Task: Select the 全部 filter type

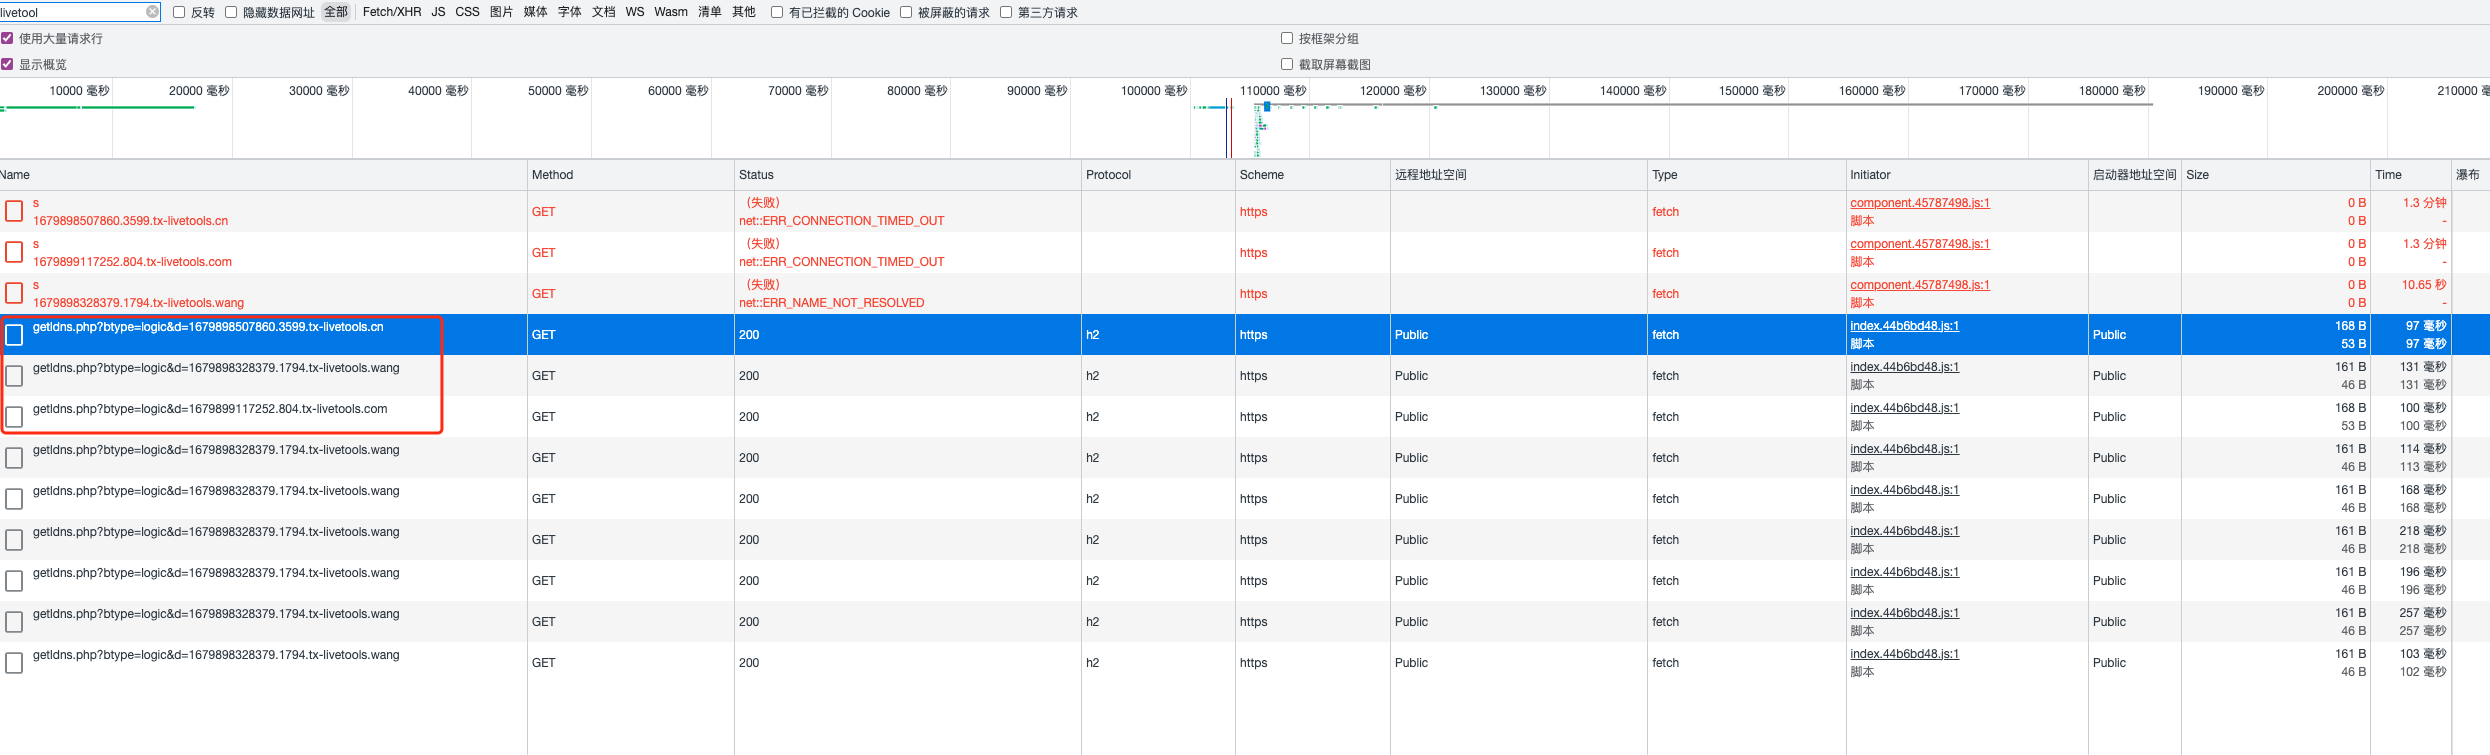Action: 336,12
